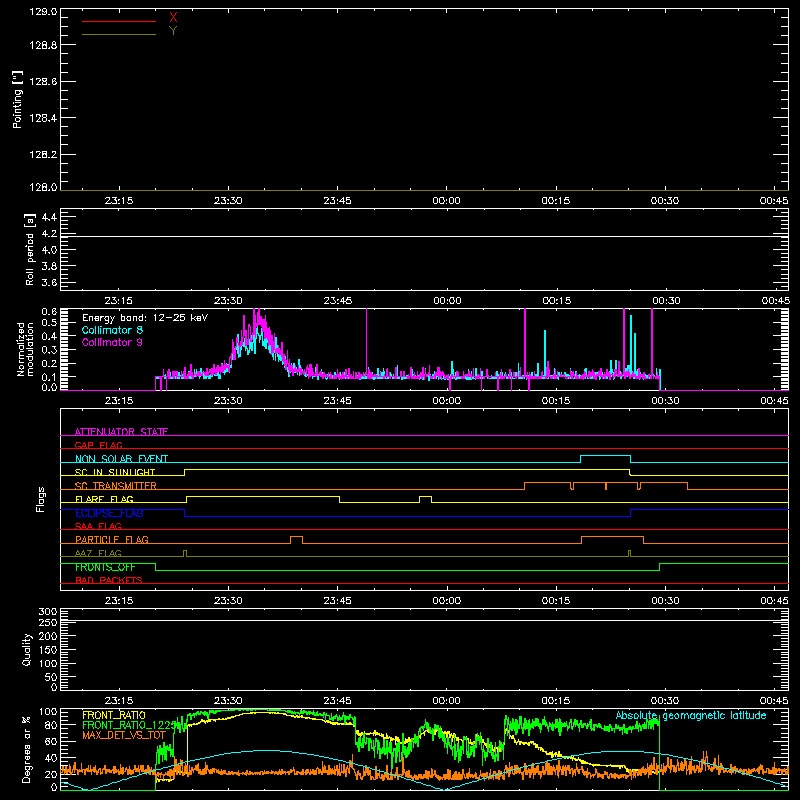The height and width of the screenshot is (800, 800).
Task: Click the orange 'MAX_DET_VS_TOT' legend entry
Action: click(124, 735)
